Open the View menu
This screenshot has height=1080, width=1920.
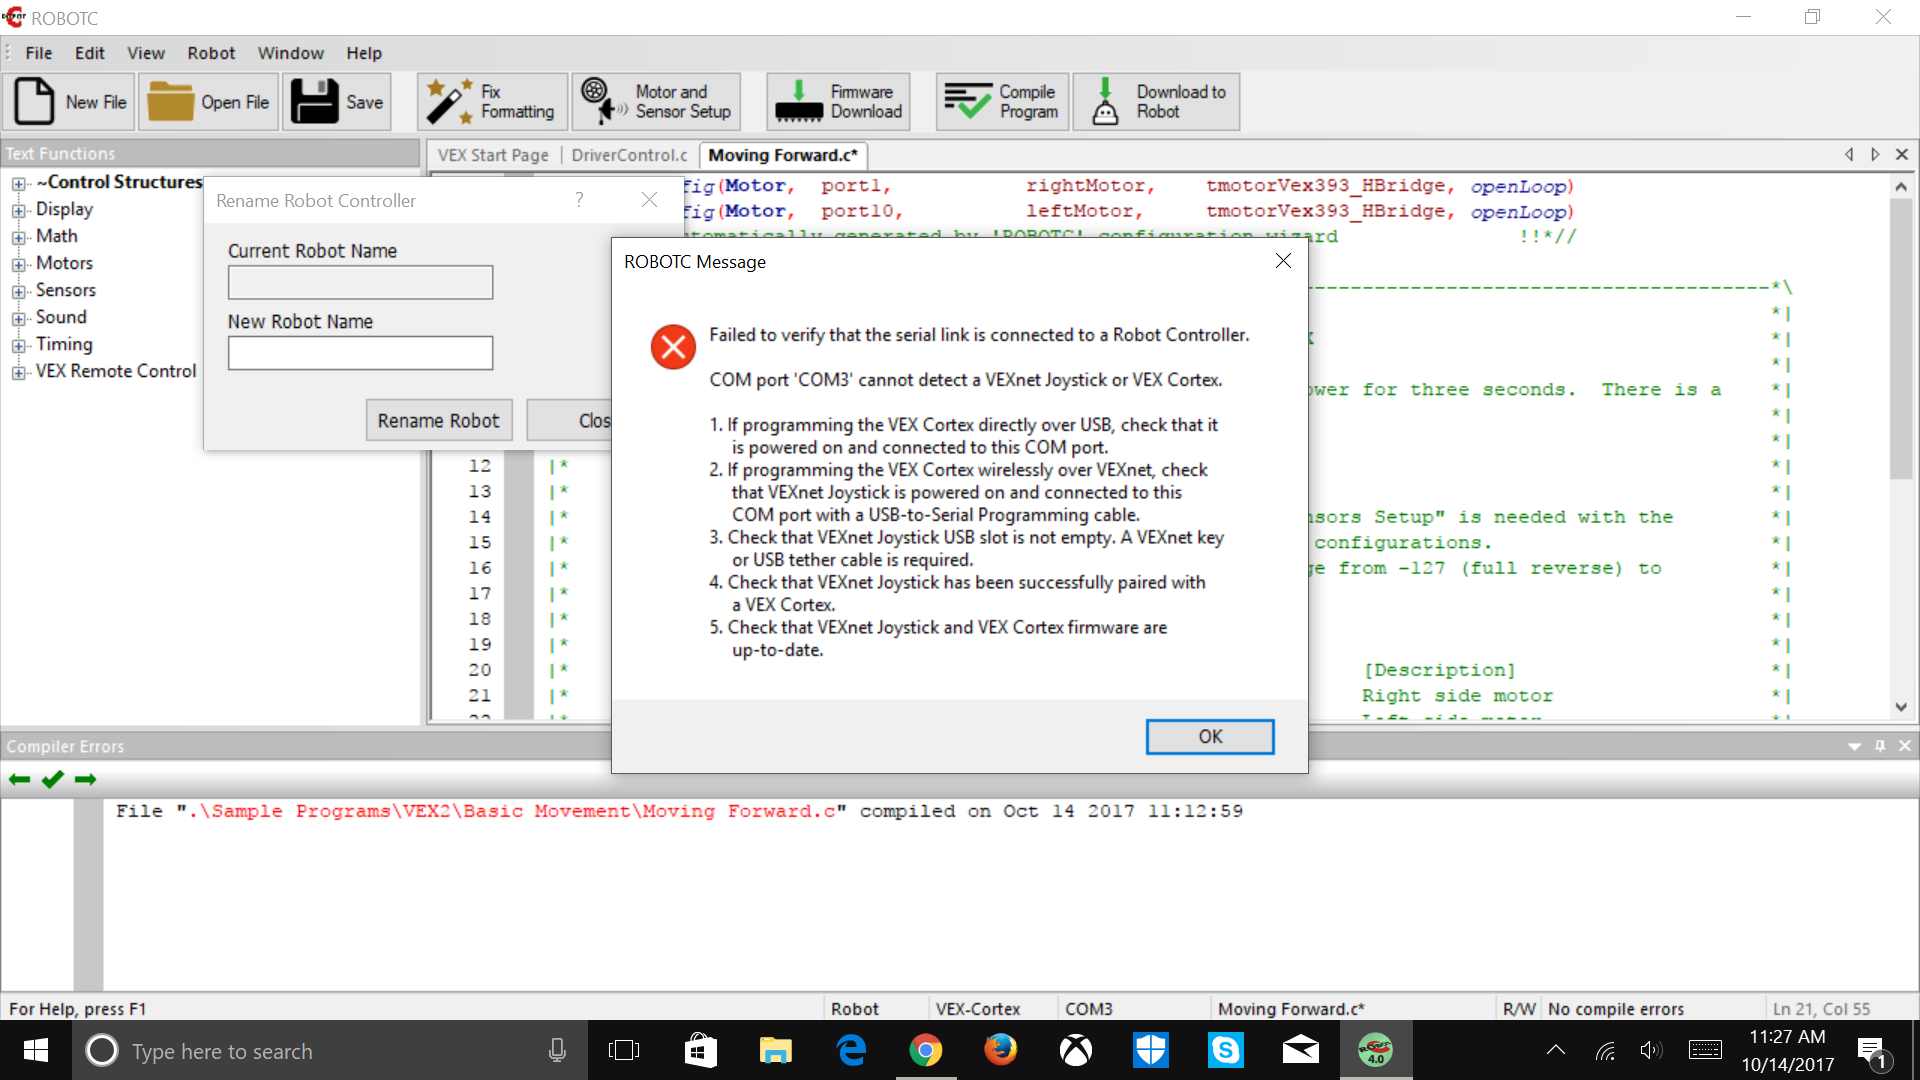(x=146, y=53)
